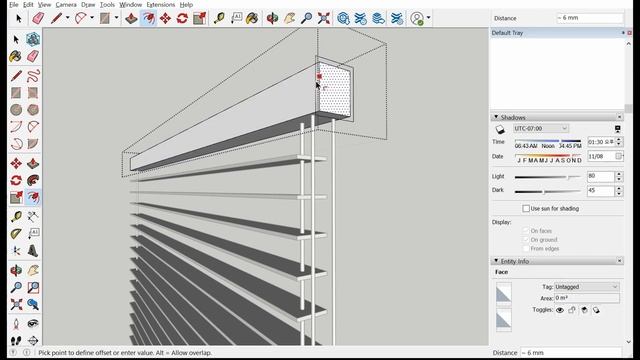Select the Axes tool

pos(16,251)
